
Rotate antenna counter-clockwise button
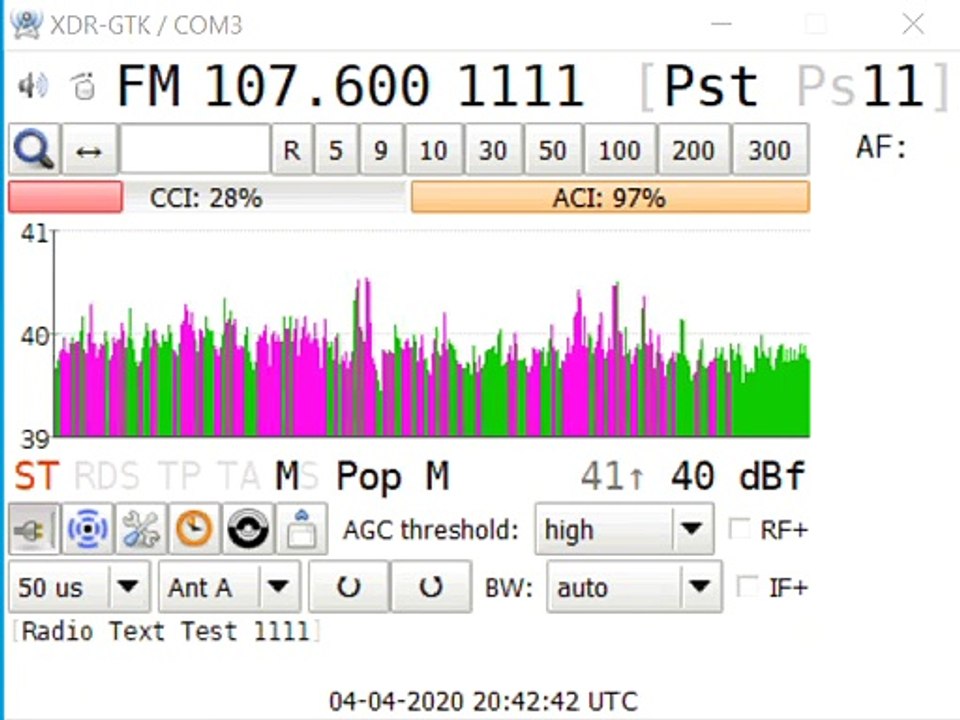[x=348, y=587]
